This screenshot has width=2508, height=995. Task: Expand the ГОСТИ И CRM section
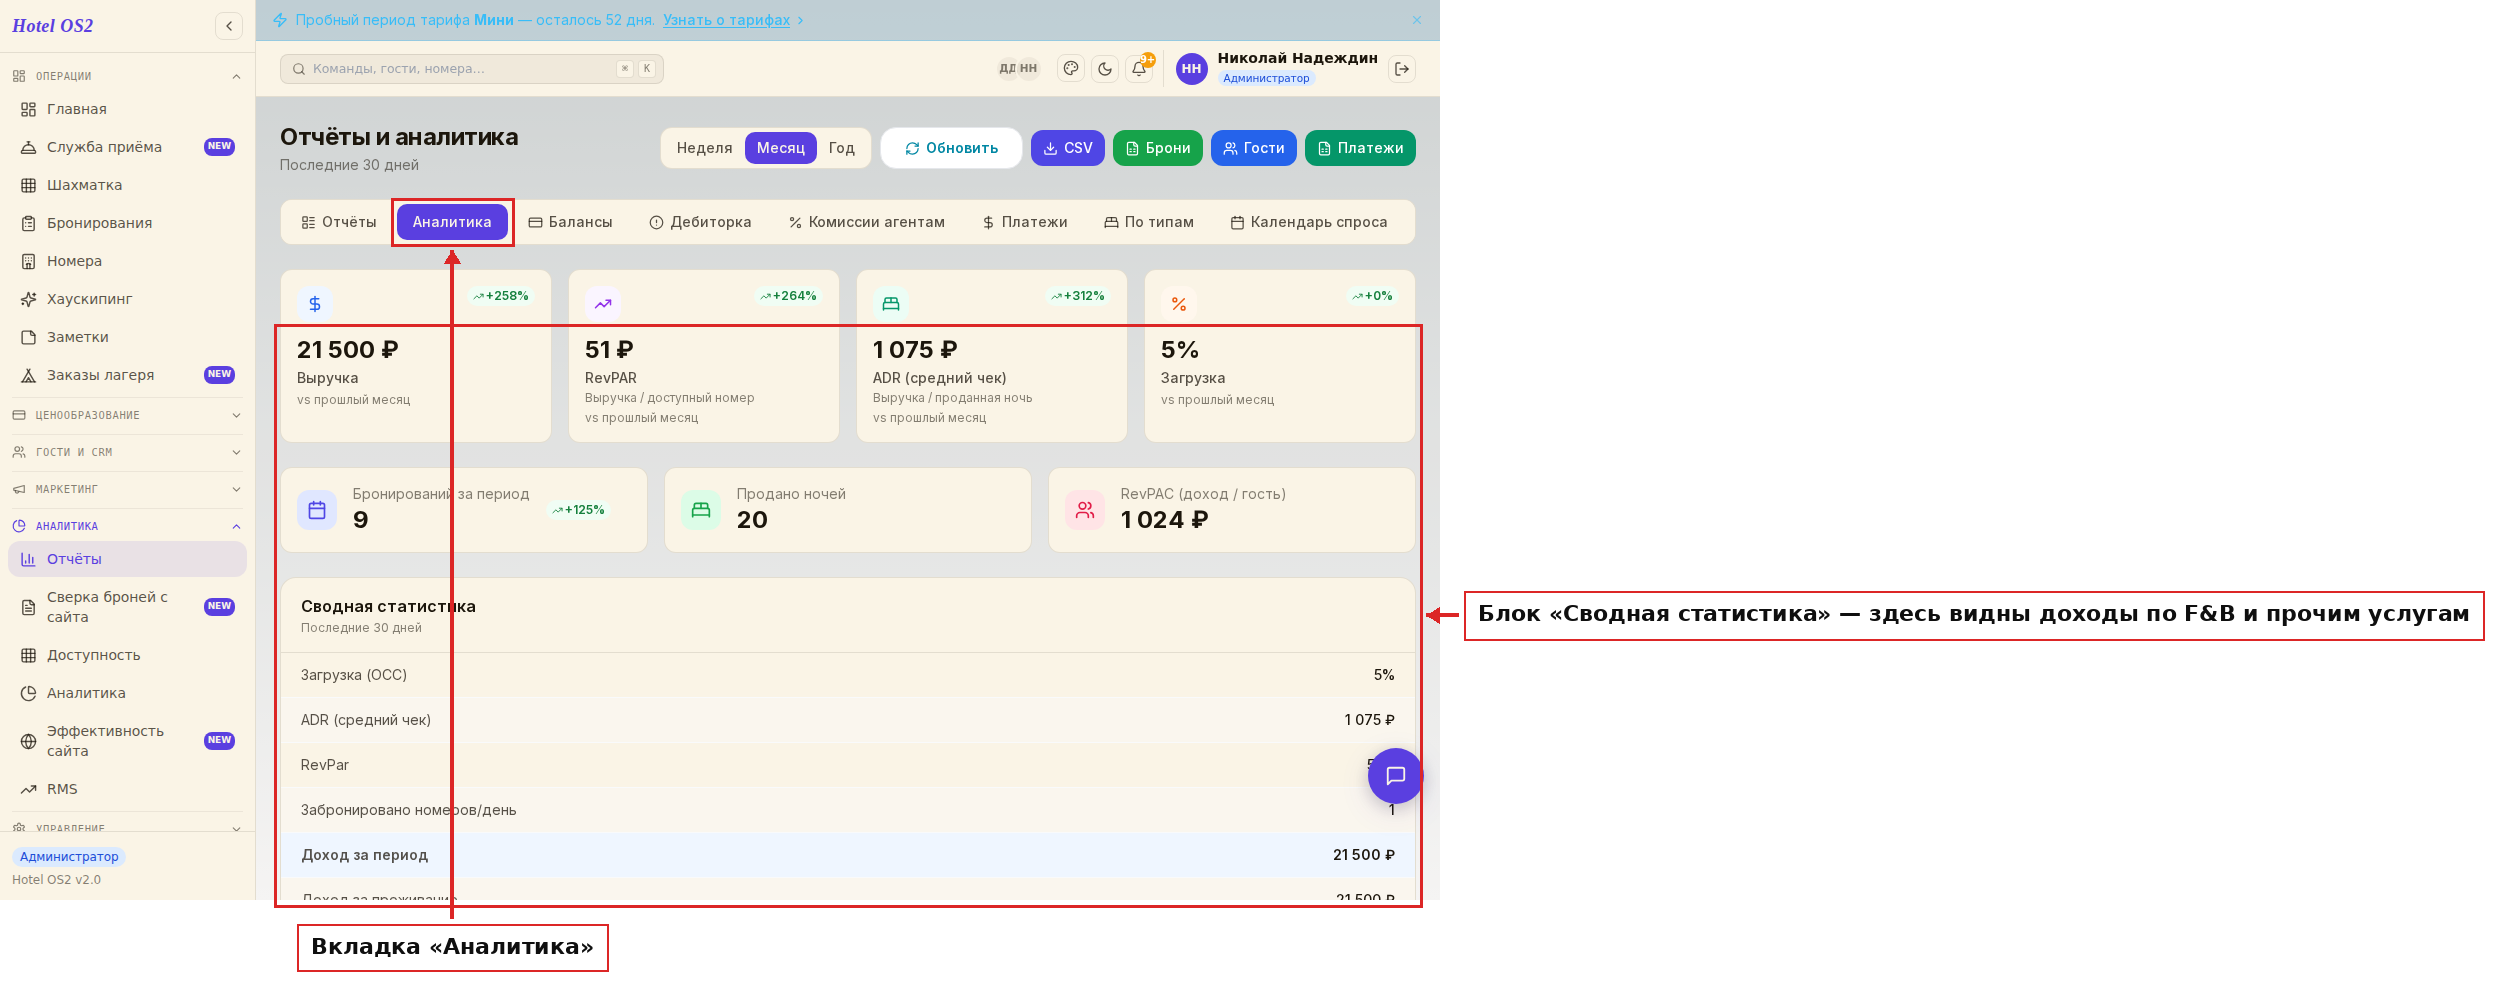click(x=127, y=452)
